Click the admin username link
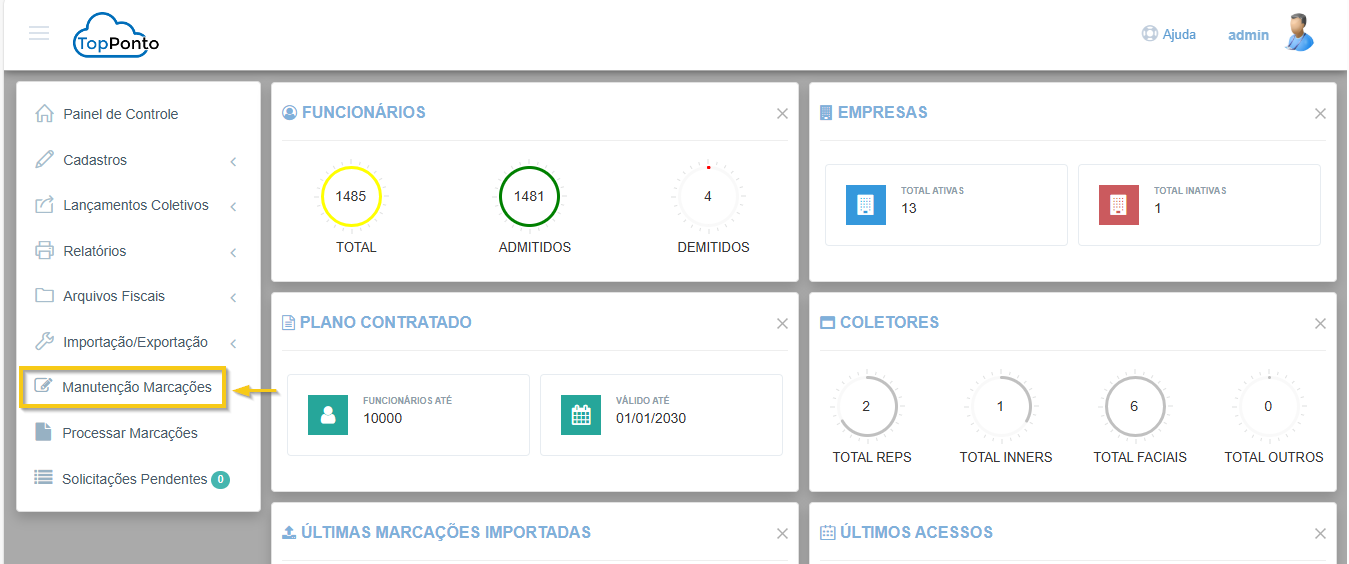The height and width of the screenshot is (564, 1349). tap(1248, 35)
